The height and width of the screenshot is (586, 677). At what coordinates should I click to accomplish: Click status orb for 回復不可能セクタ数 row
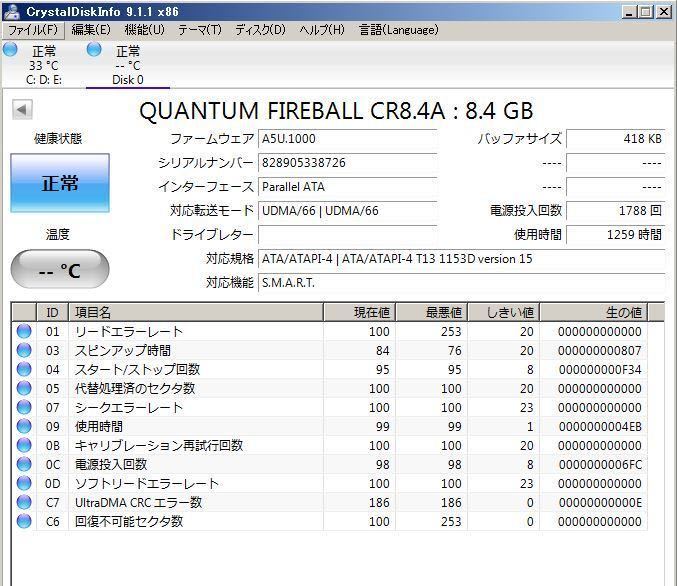(x=24, y=521)
